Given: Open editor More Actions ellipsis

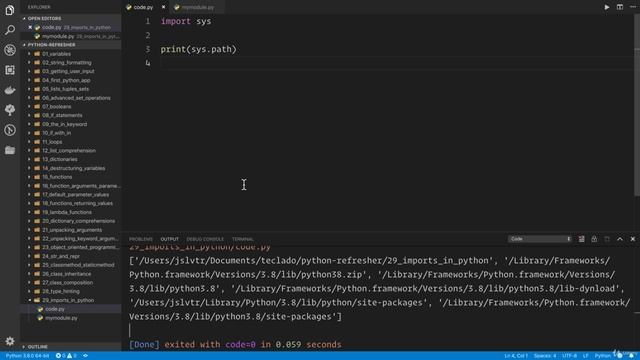Looking at the screenshot, I should click(x=633, y=7).
